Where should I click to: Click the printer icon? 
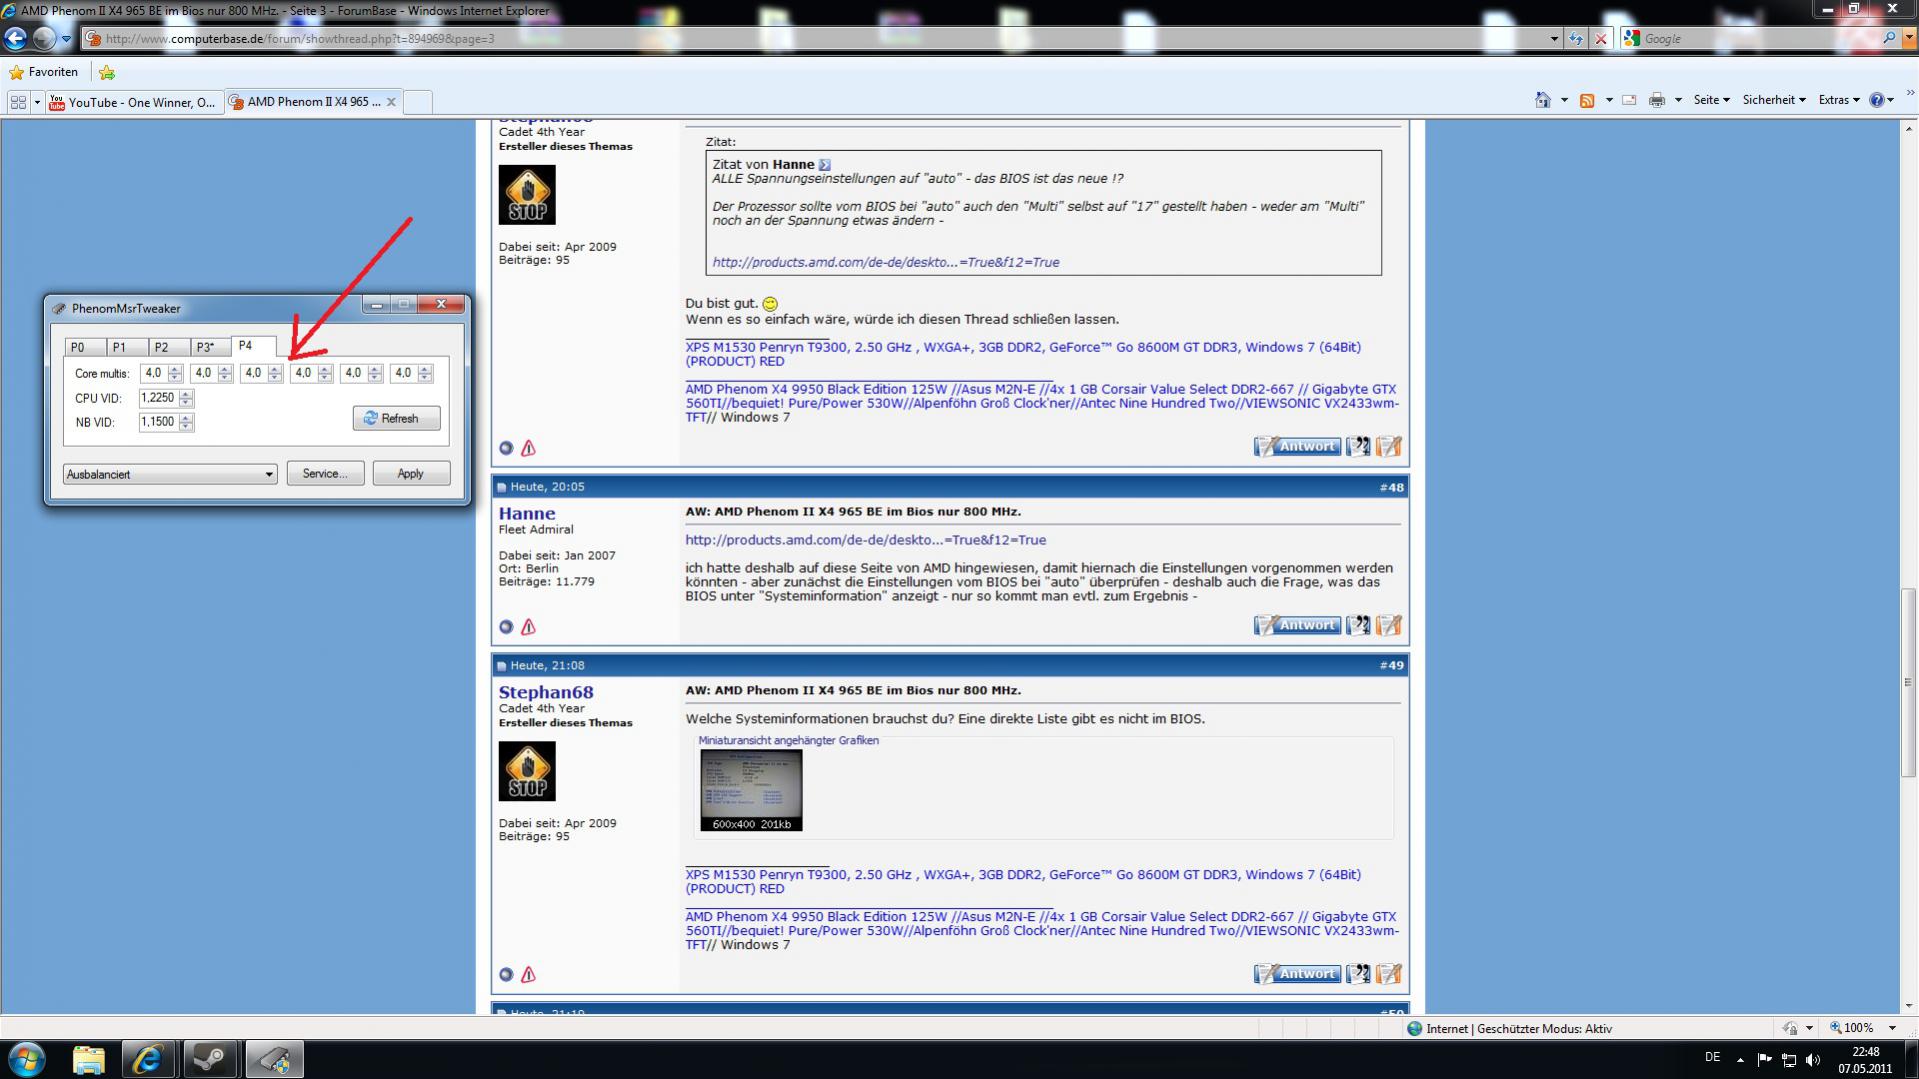(1657, 100)
